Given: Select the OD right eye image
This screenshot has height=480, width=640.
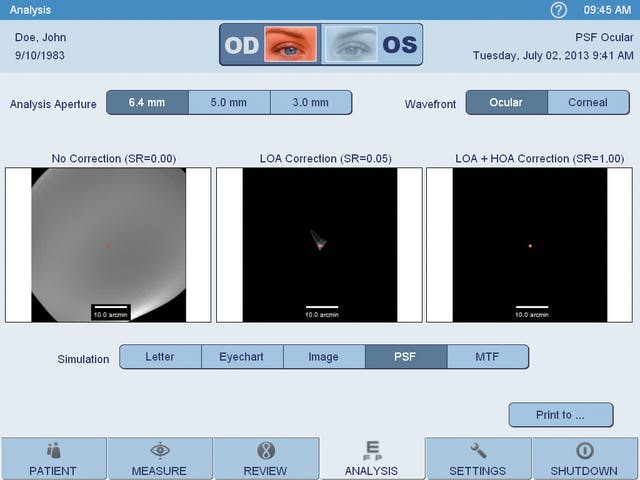Looking at the screenshot, I should coord(290,45).
